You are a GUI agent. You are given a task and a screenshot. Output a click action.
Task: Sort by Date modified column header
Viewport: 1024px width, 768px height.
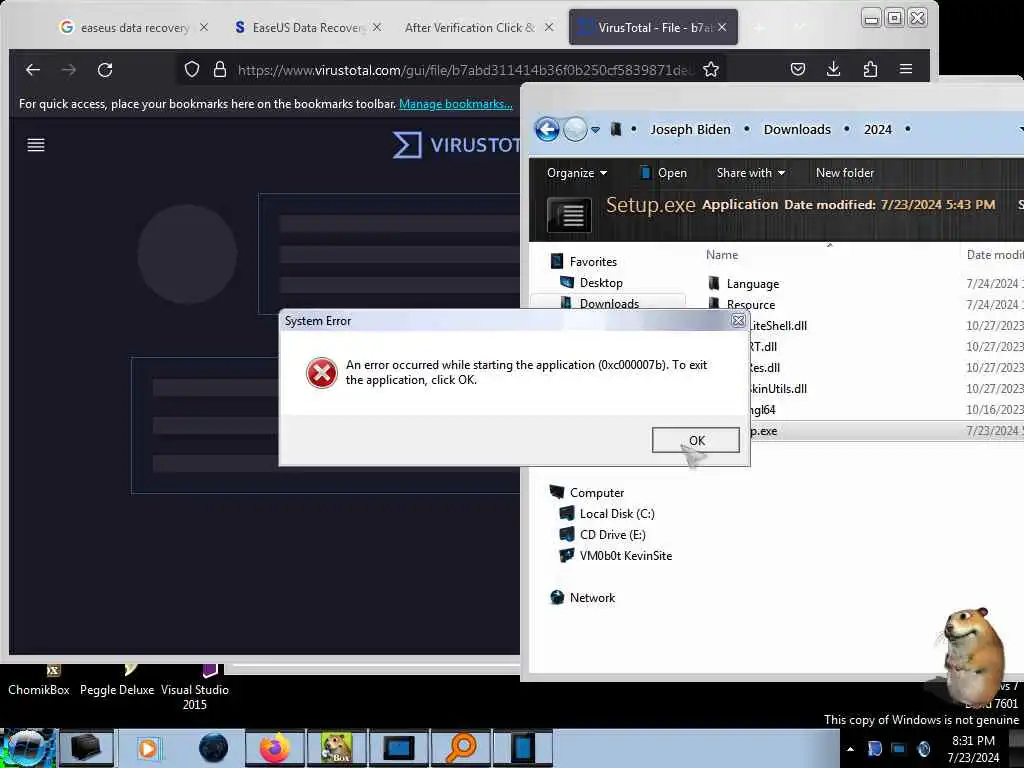click(x=995, y=255)
